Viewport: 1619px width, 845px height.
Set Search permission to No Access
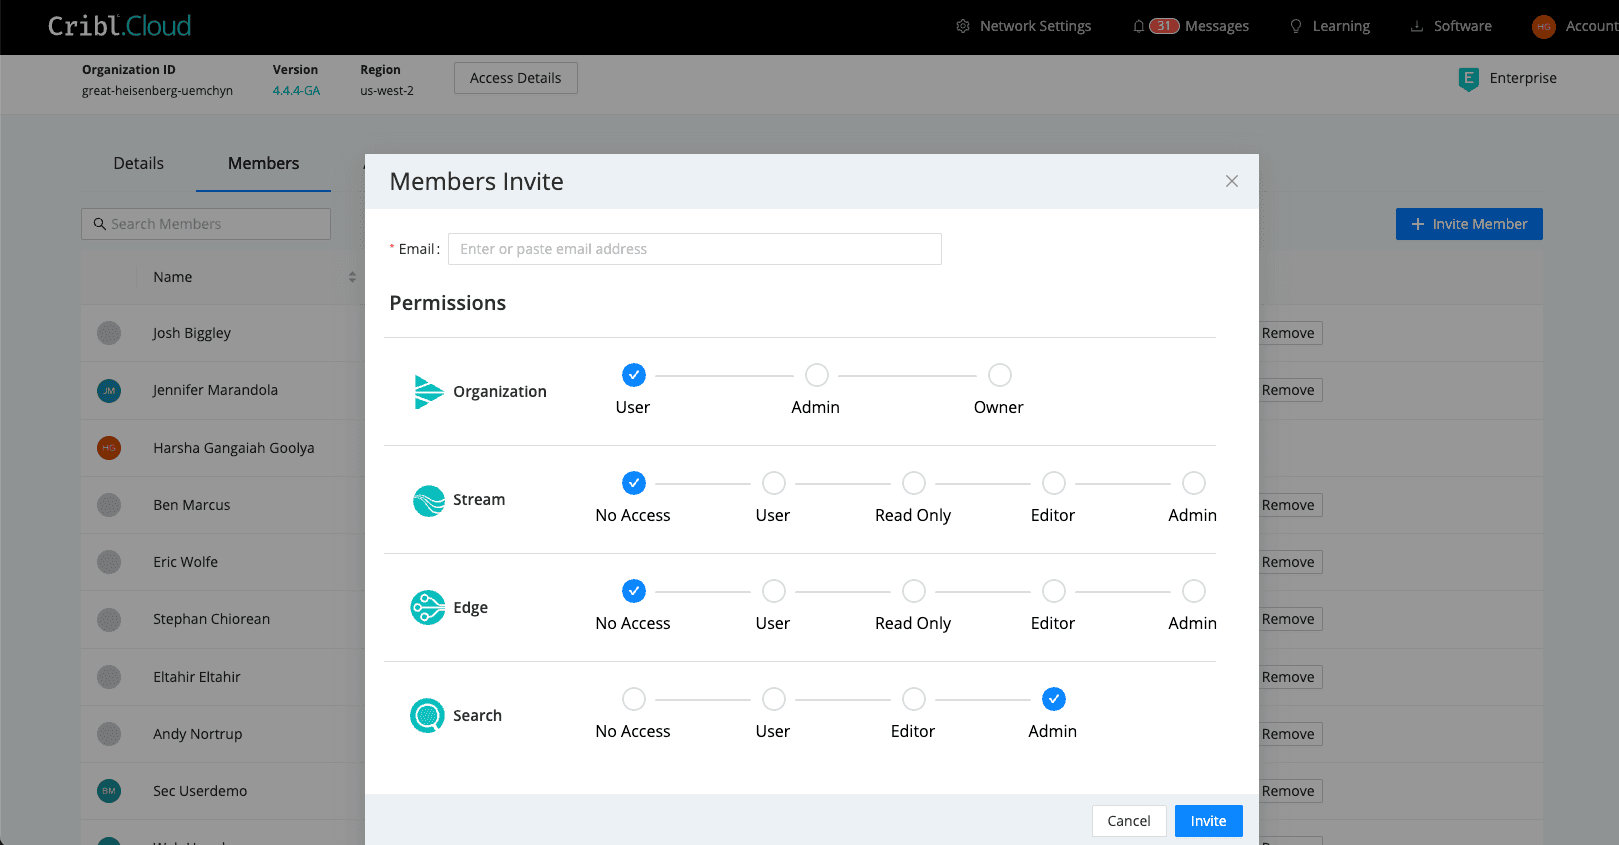(633, 699)
